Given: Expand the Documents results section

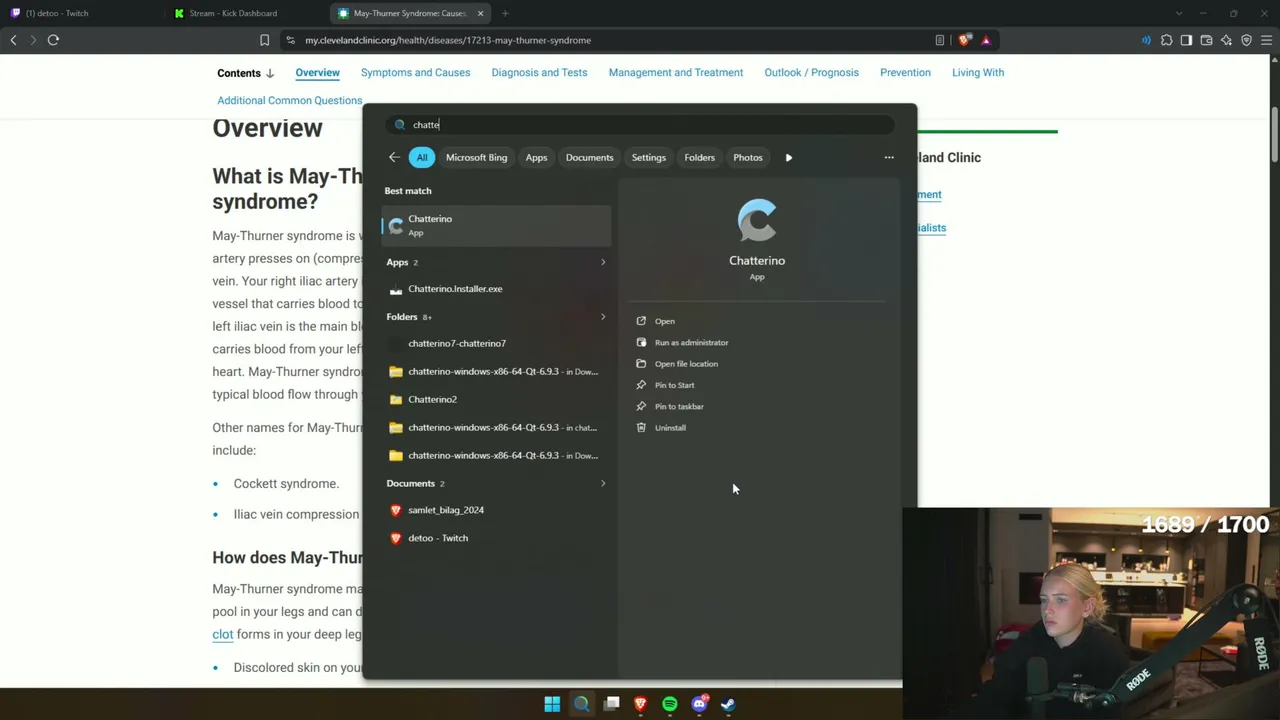Looking at the screenshot, I should pyautogui.click(x=602, y=483).
